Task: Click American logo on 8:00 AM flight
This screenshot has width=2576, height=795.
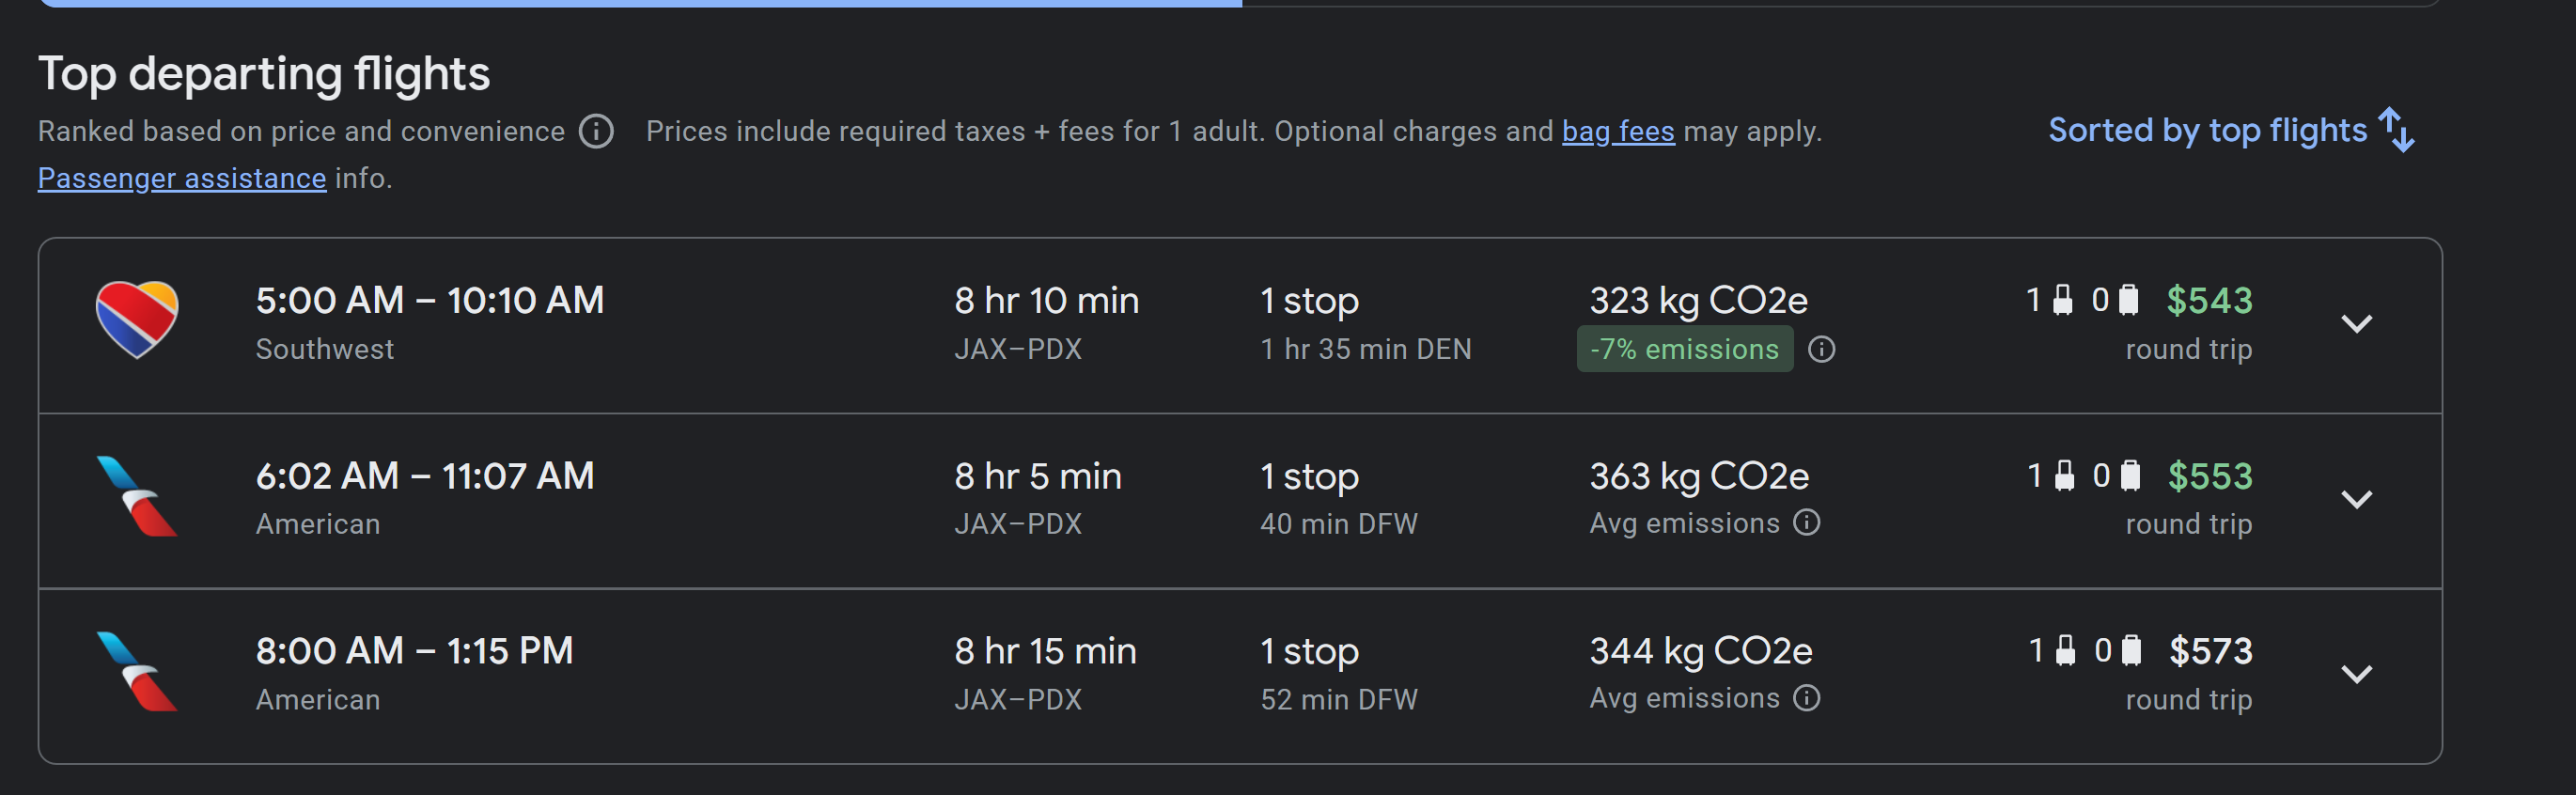Action: click(137, 671)
